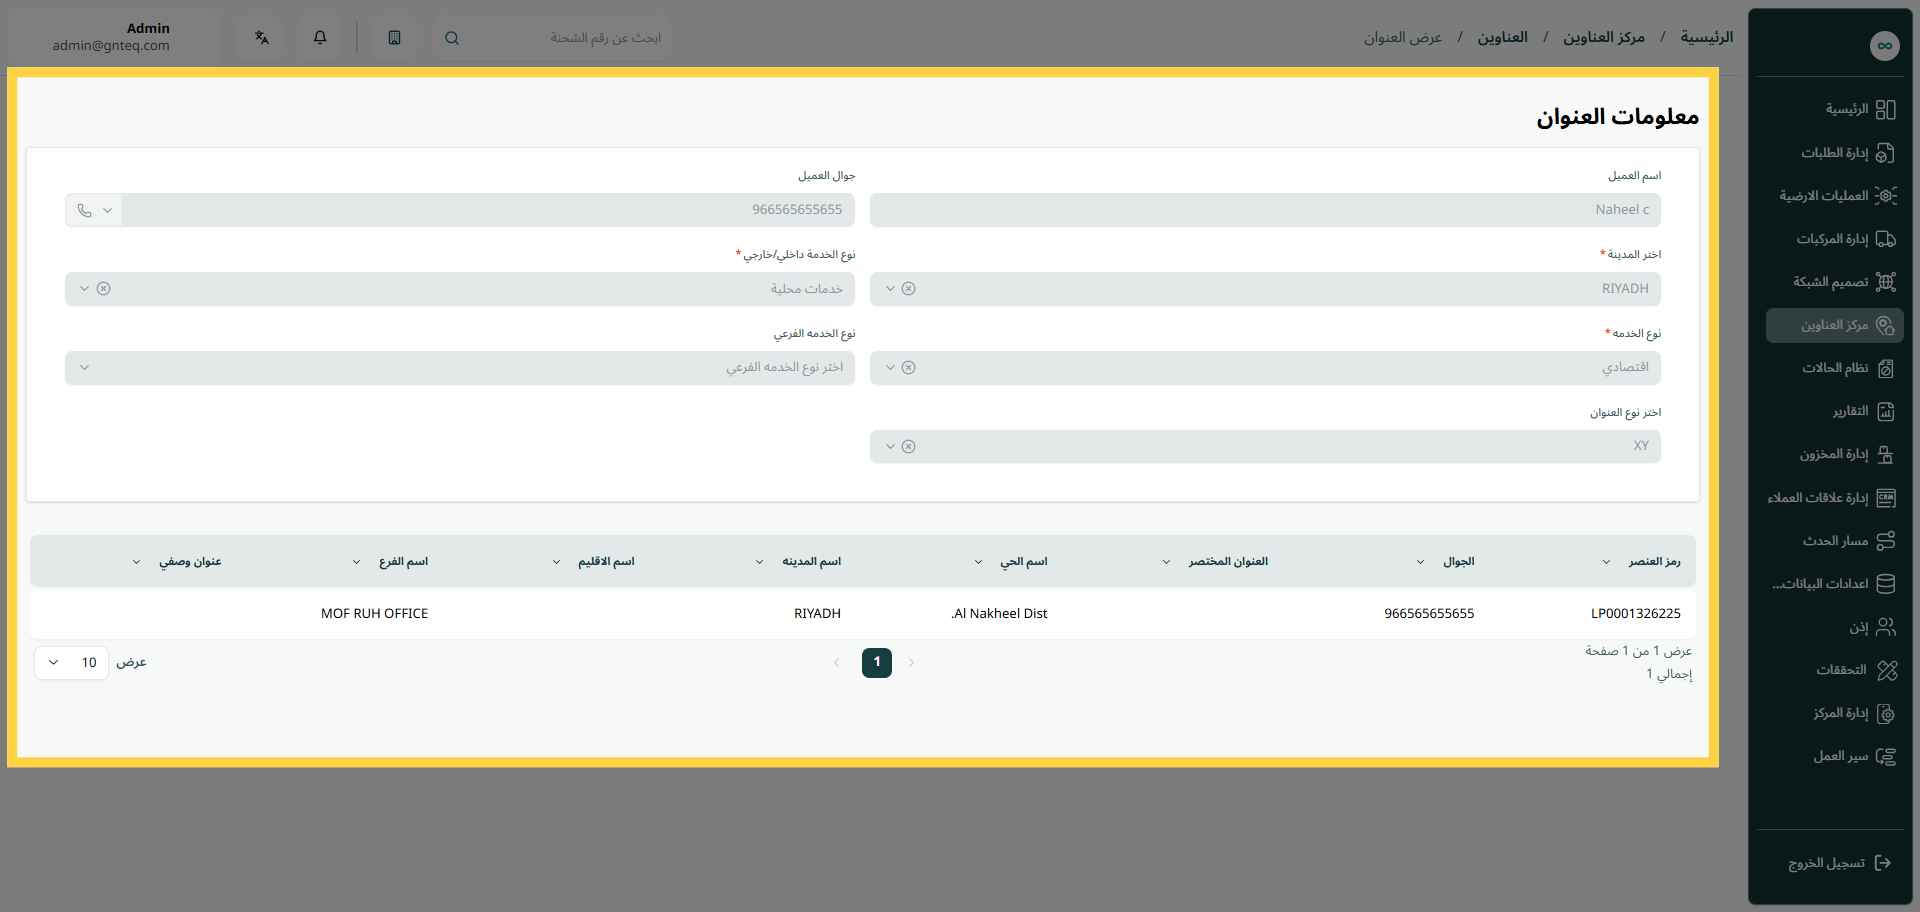Open إدارة المخزون inventory in sidebar
Viewport: 1920px width, 912px height.
1835,454
